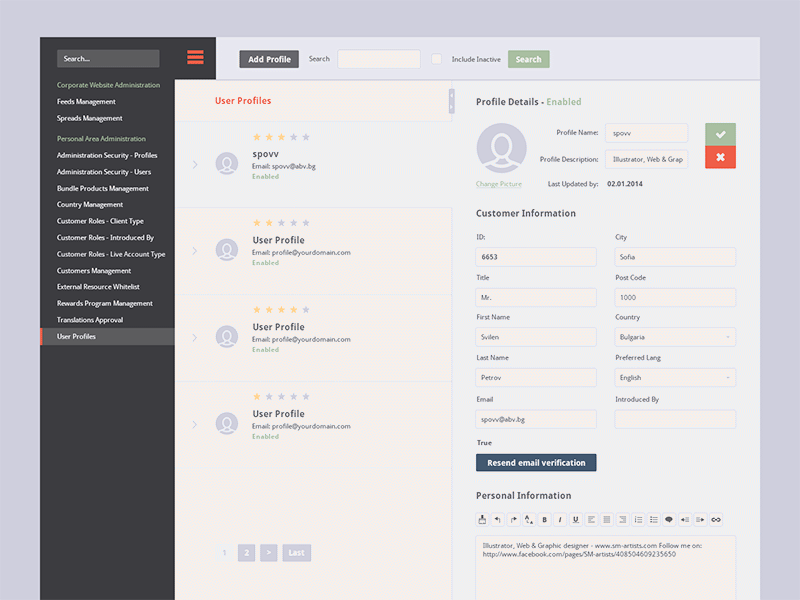Click the undo arrow in the editor toolbar
The height and width of the screenshot is (600, 800).
pyautogui.click(x=497, y=519)
